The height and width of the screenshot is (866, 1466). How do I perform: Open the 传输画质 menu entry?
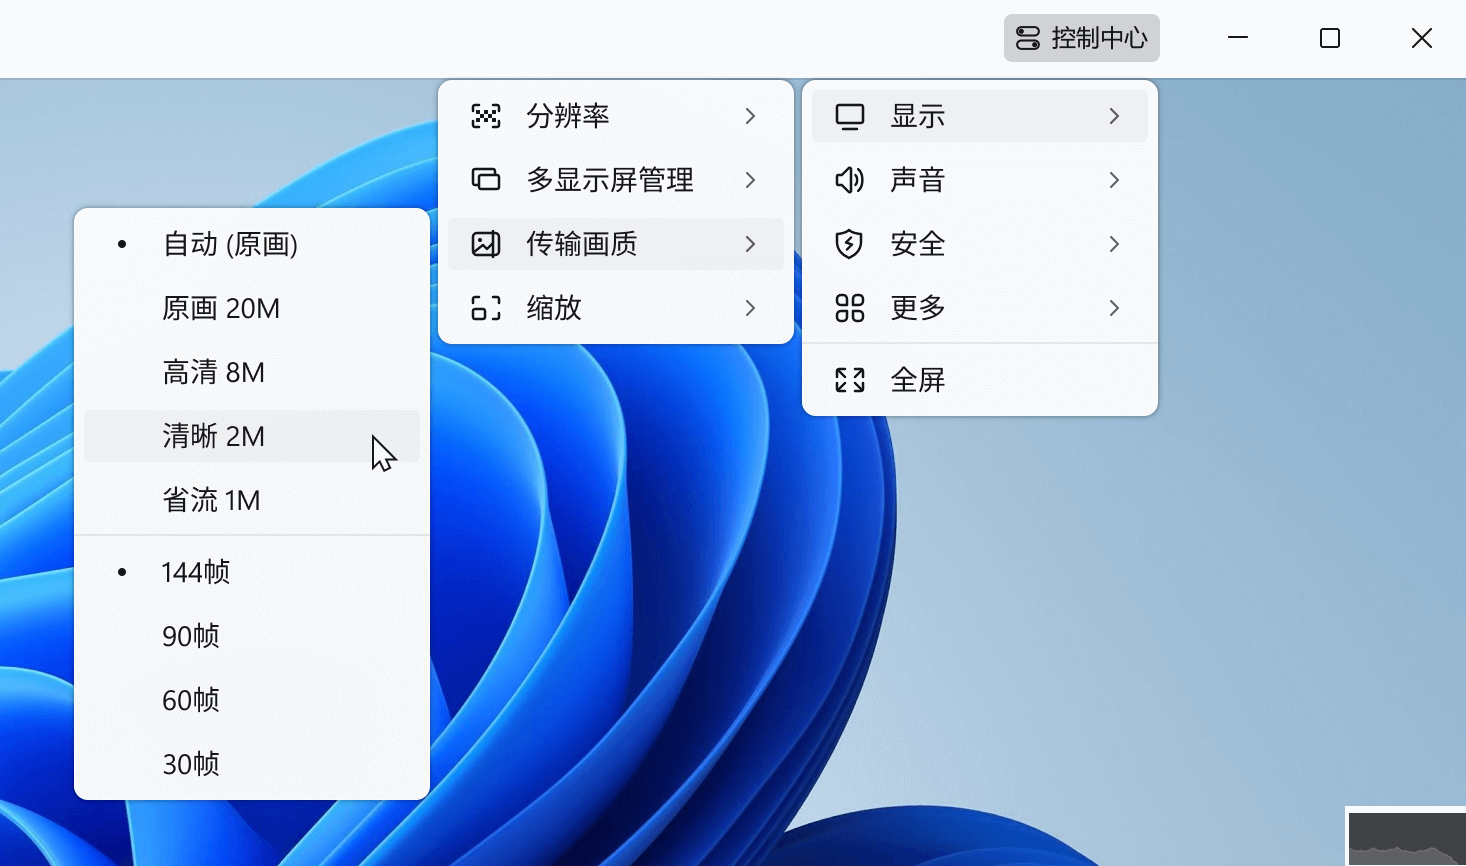point(581,244)
